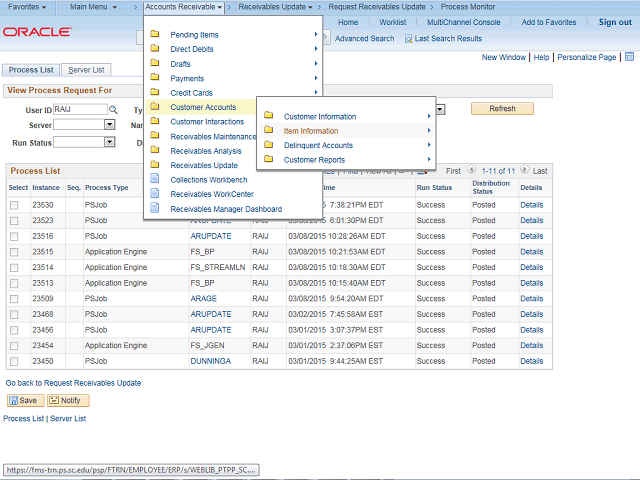The height and width of the screenshot is (480, 640).
Task: Open the Server dropdown list
Action: point(109,125)
